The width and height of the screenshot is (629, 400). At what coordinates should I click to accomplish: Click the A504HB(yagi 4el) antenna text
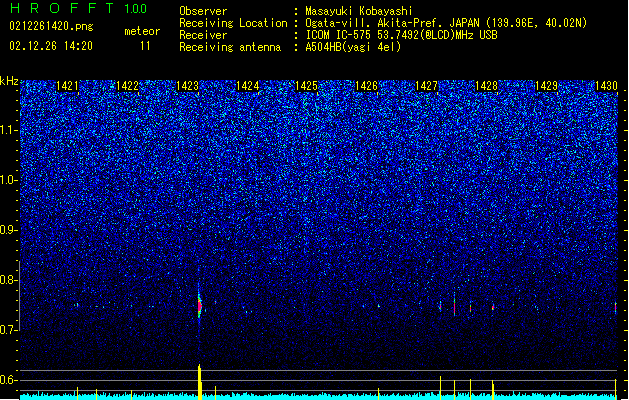353,47
